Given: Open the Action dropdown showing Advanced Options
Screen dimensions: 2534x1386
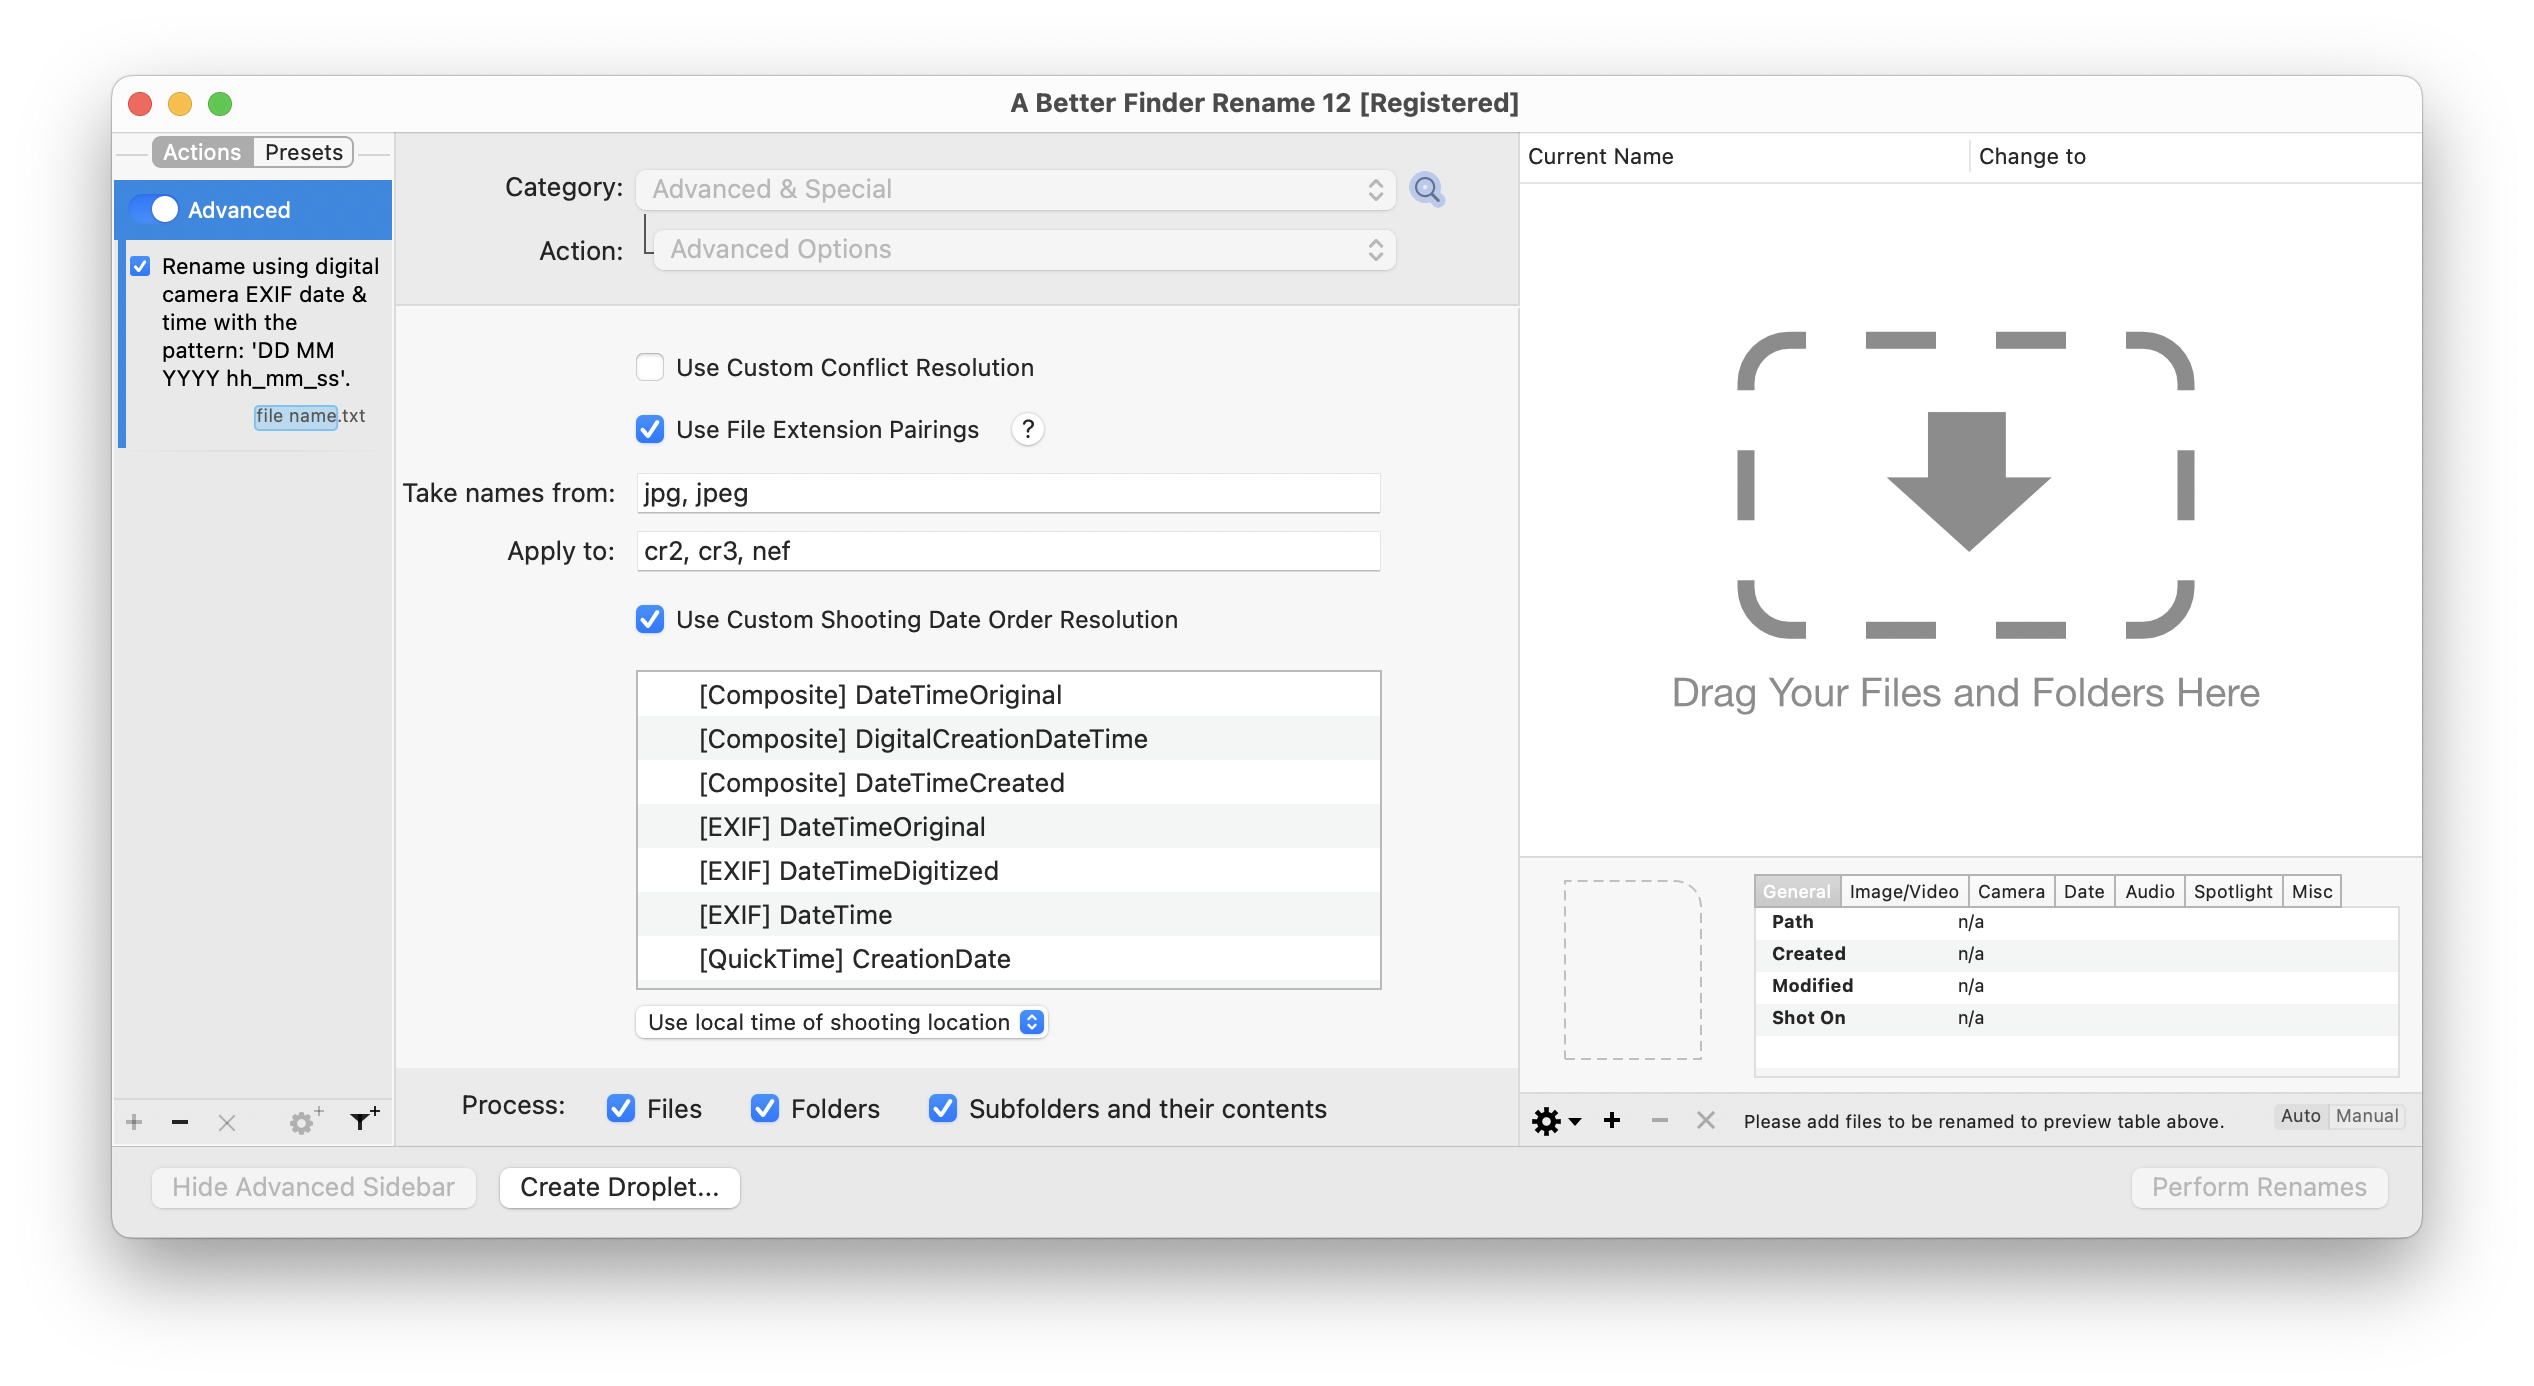Looking at the screenshot, I should 1025,249.
